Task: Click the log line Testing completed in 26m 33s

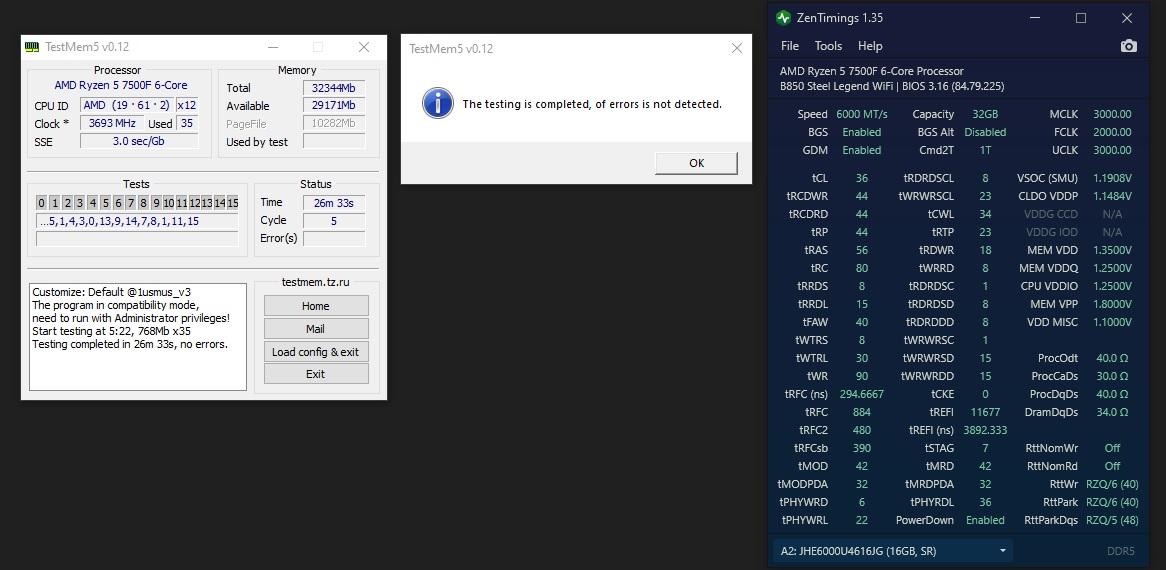Action: tap(130, 344)
